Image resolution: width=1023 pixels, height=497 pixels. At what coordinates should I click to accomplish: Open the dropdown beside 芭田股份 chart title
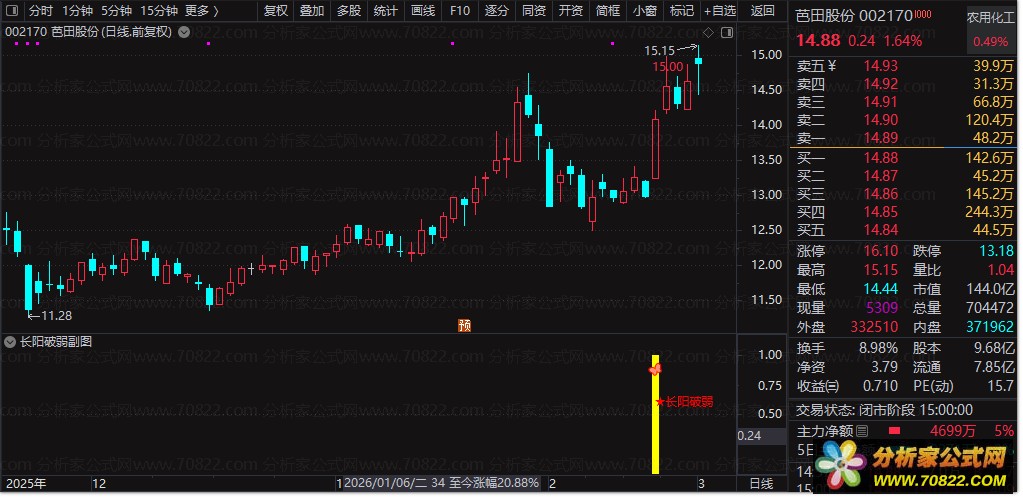click(184, 31)
